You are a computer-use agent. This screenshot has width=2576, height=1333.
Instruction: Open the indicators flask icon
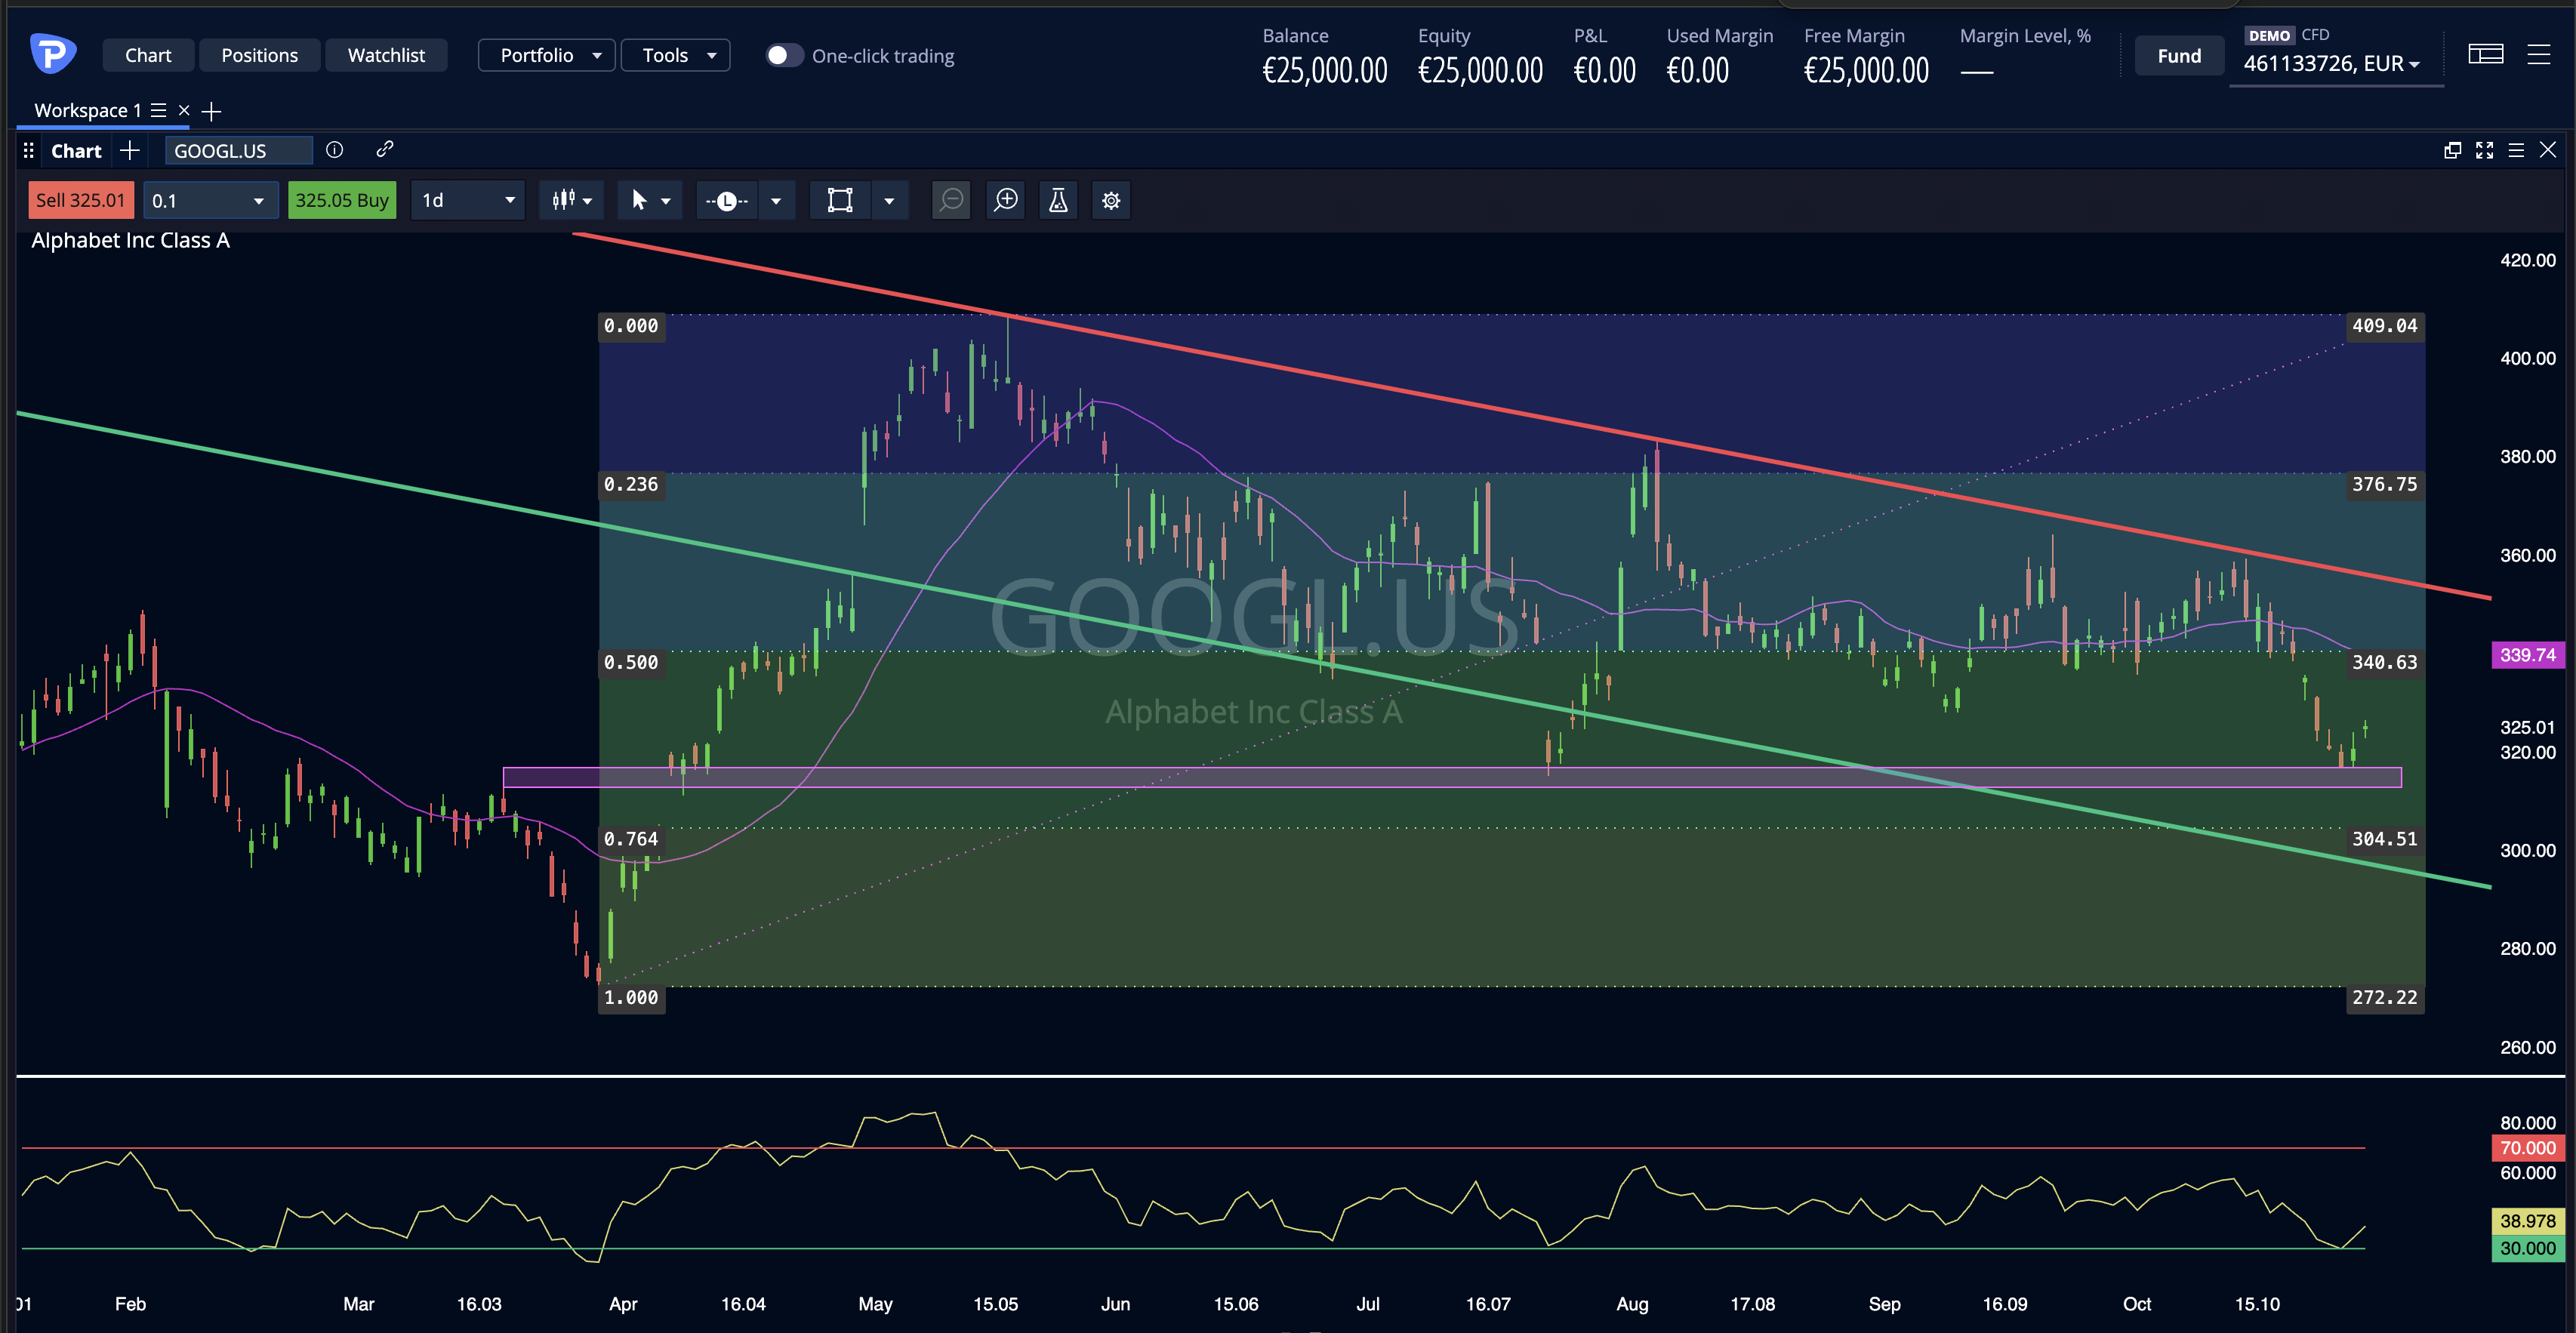[1058, 200]
